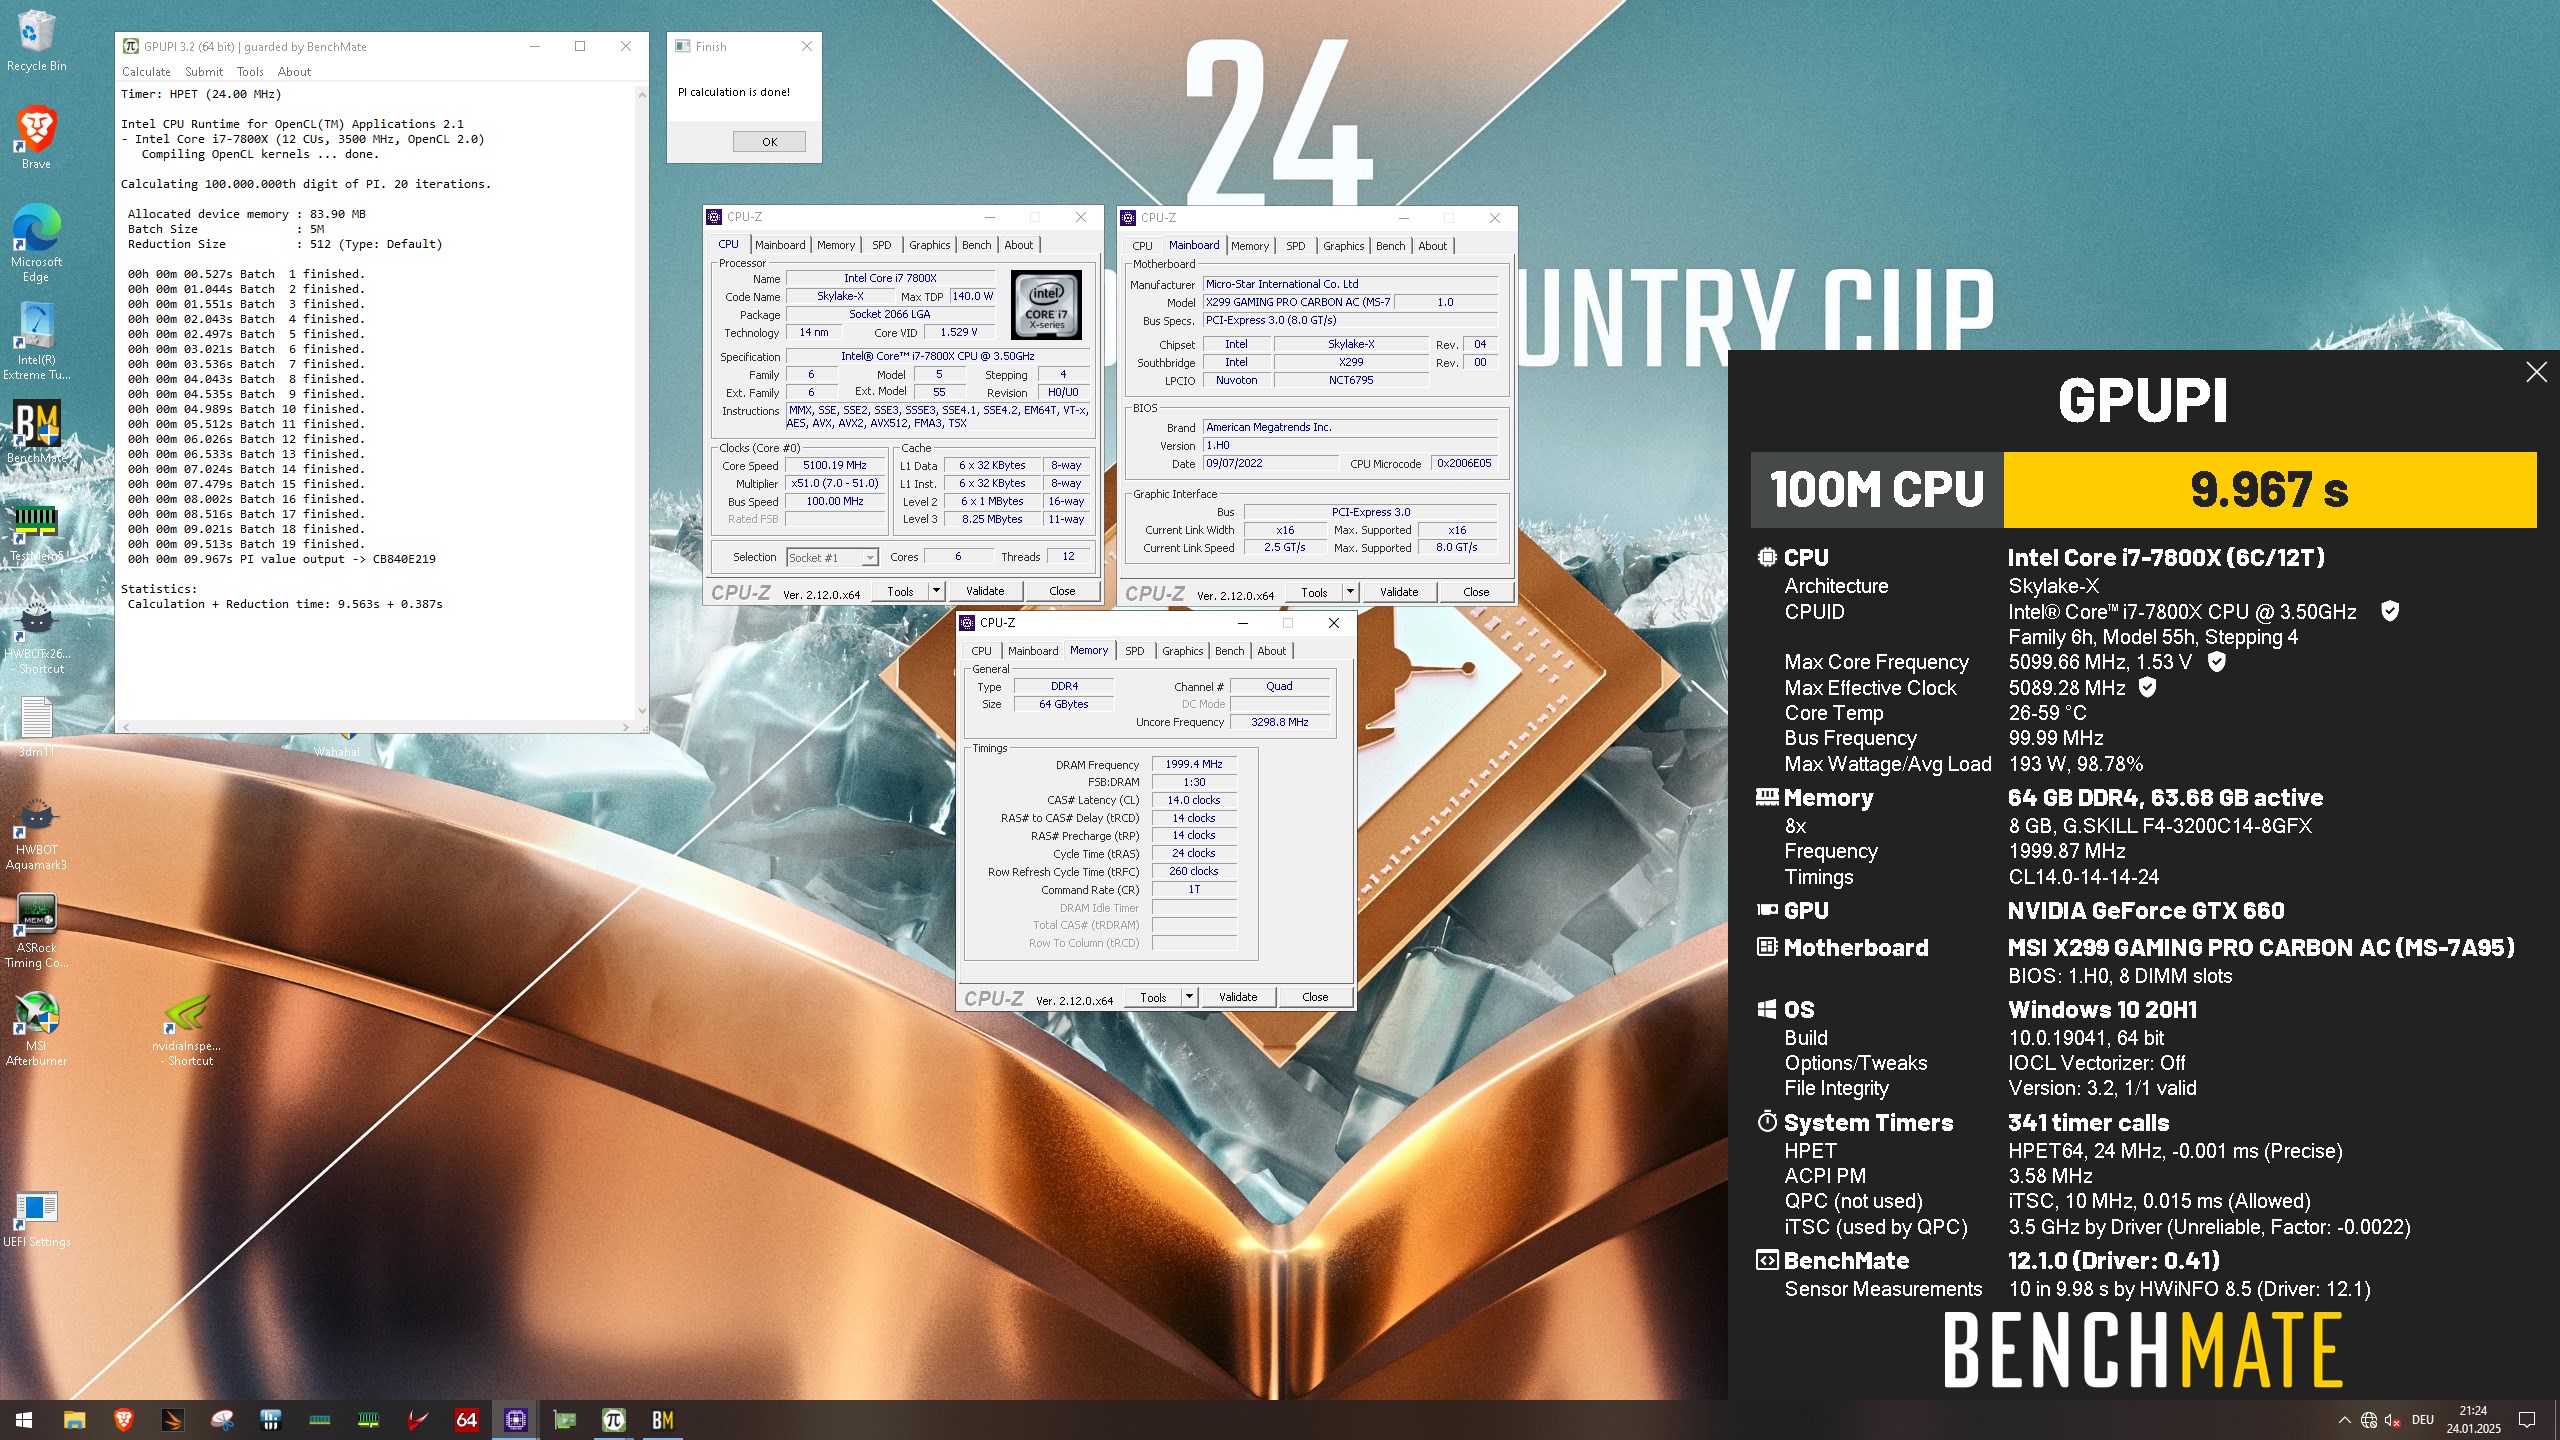Click the muted speaker tray icon

pyautogui.click(x=2392, y=1420)
